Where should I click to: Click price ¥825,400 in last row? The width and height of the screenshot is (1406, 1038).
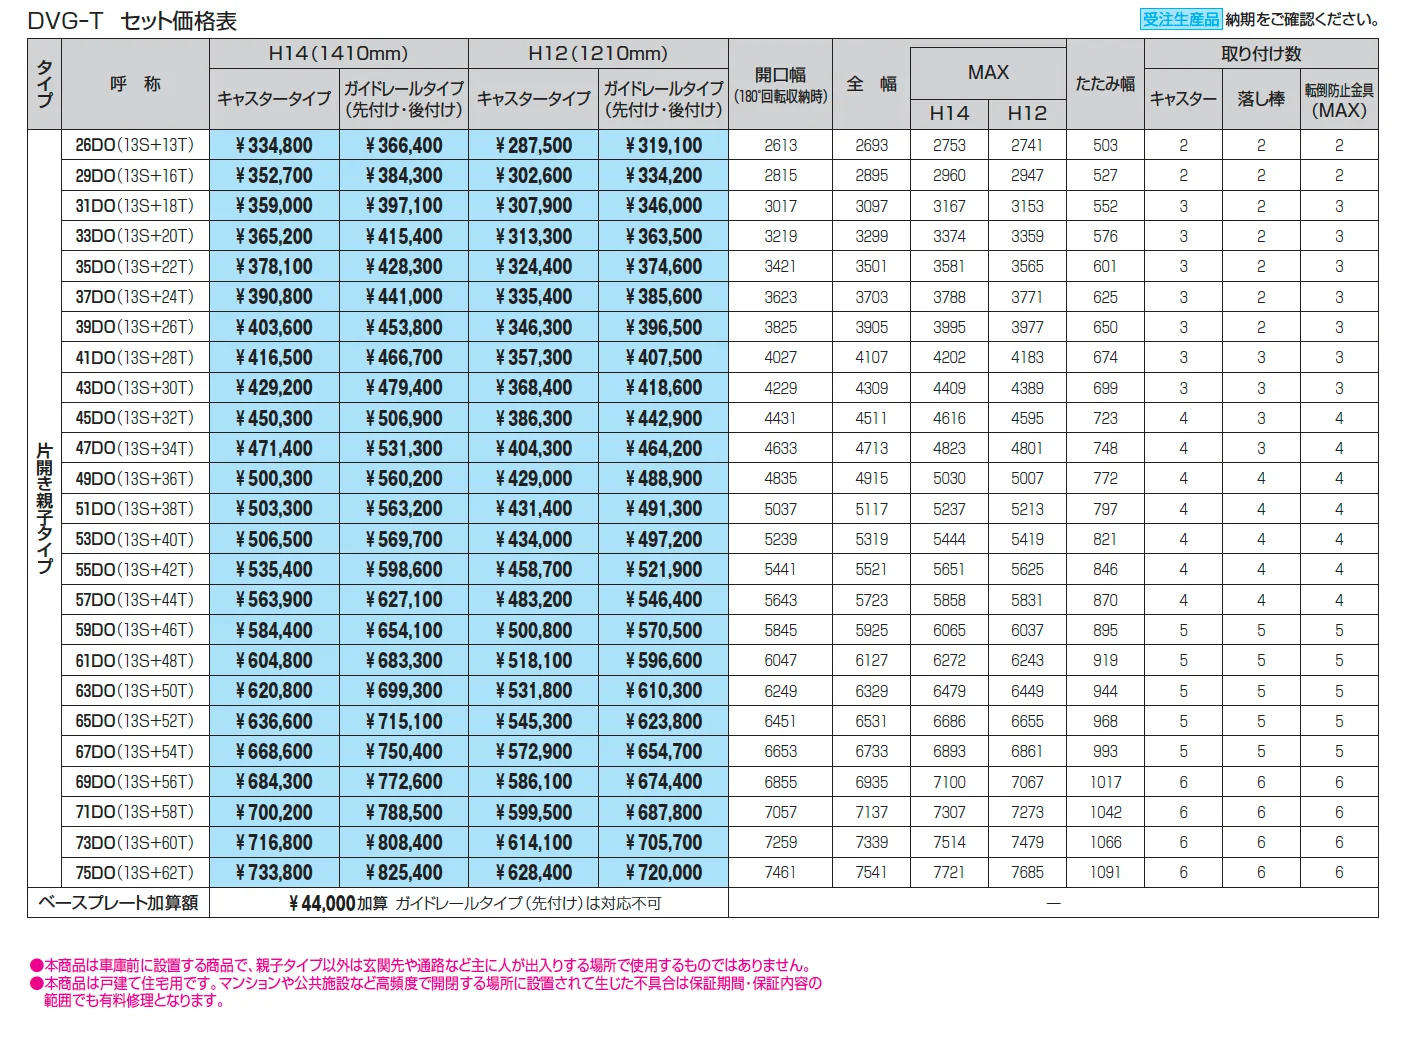coord(404,872)
